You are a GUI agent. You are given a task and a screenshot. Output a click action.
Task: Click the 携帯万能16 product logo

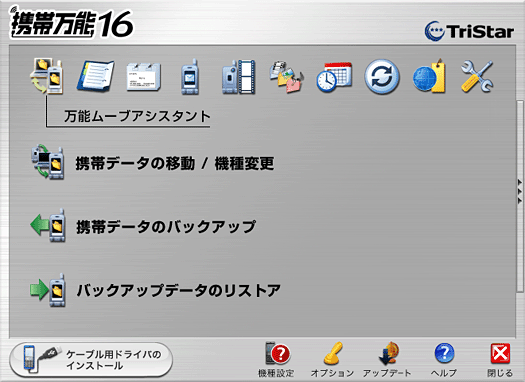(x=71, y=23)
